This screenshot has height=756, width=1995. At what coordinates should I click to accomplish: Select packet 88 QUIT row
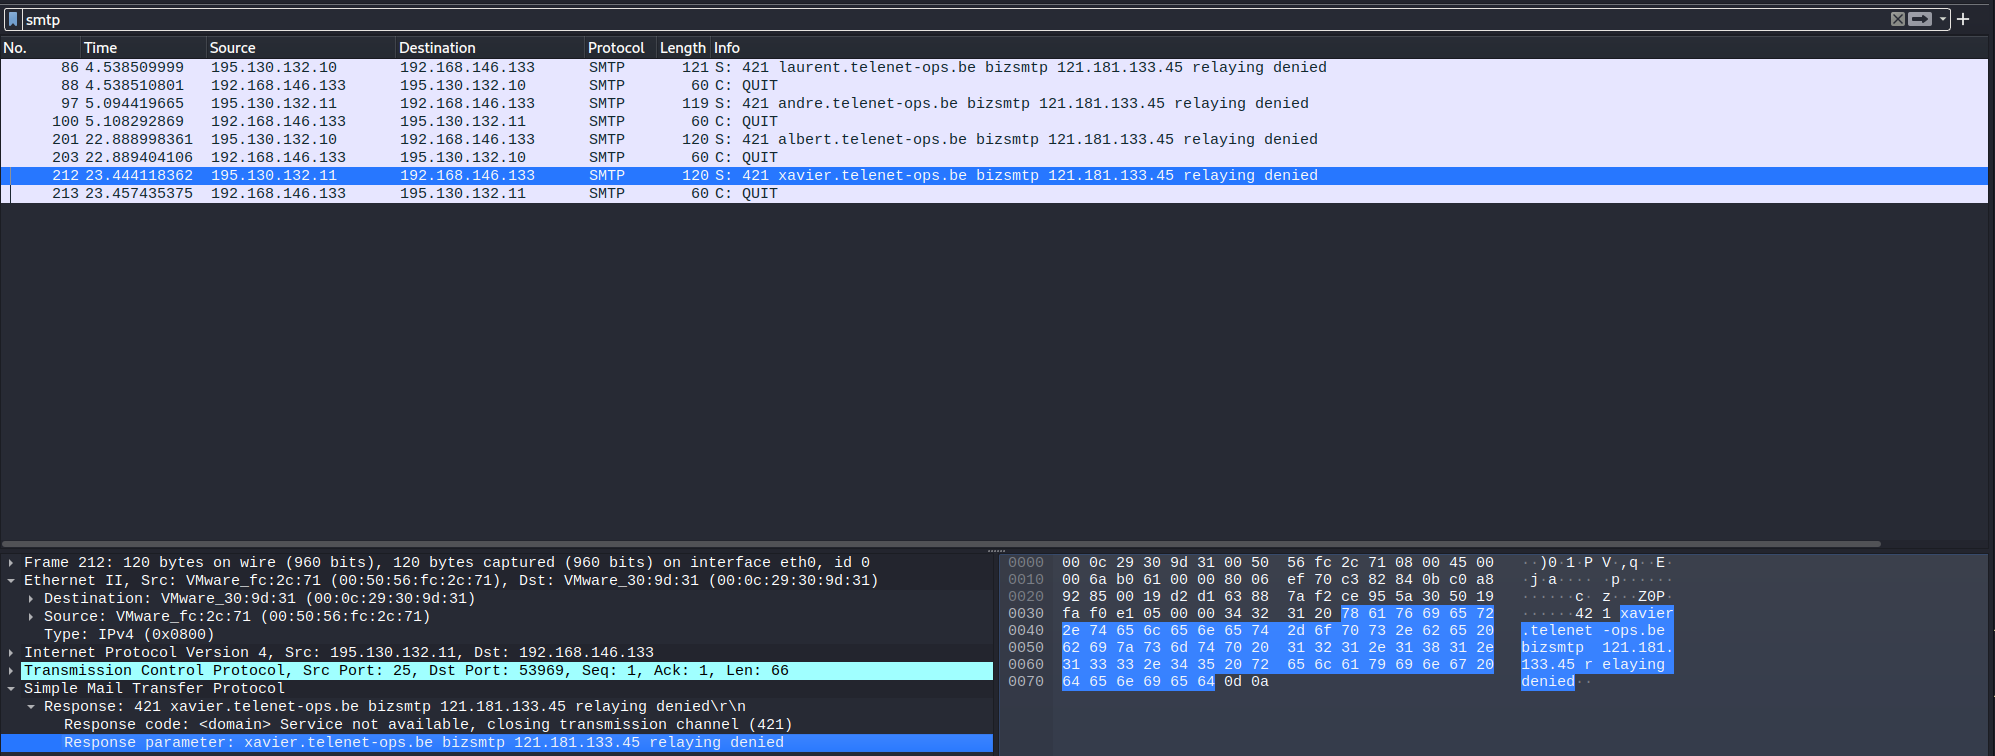(994, 86)
